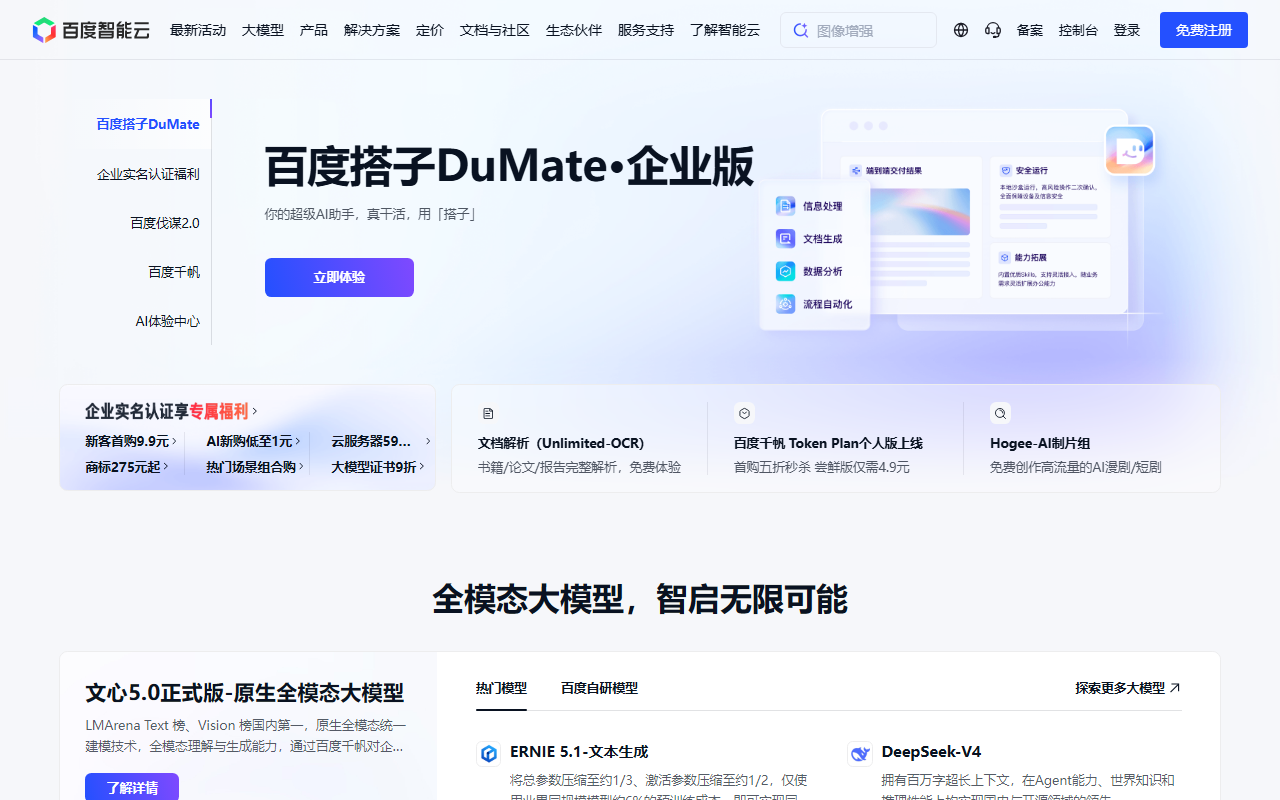The height and width of the screenshot is (800, 1280).
Task: Click the 流程自动化 icon in the banner
Action: (785, 304)
